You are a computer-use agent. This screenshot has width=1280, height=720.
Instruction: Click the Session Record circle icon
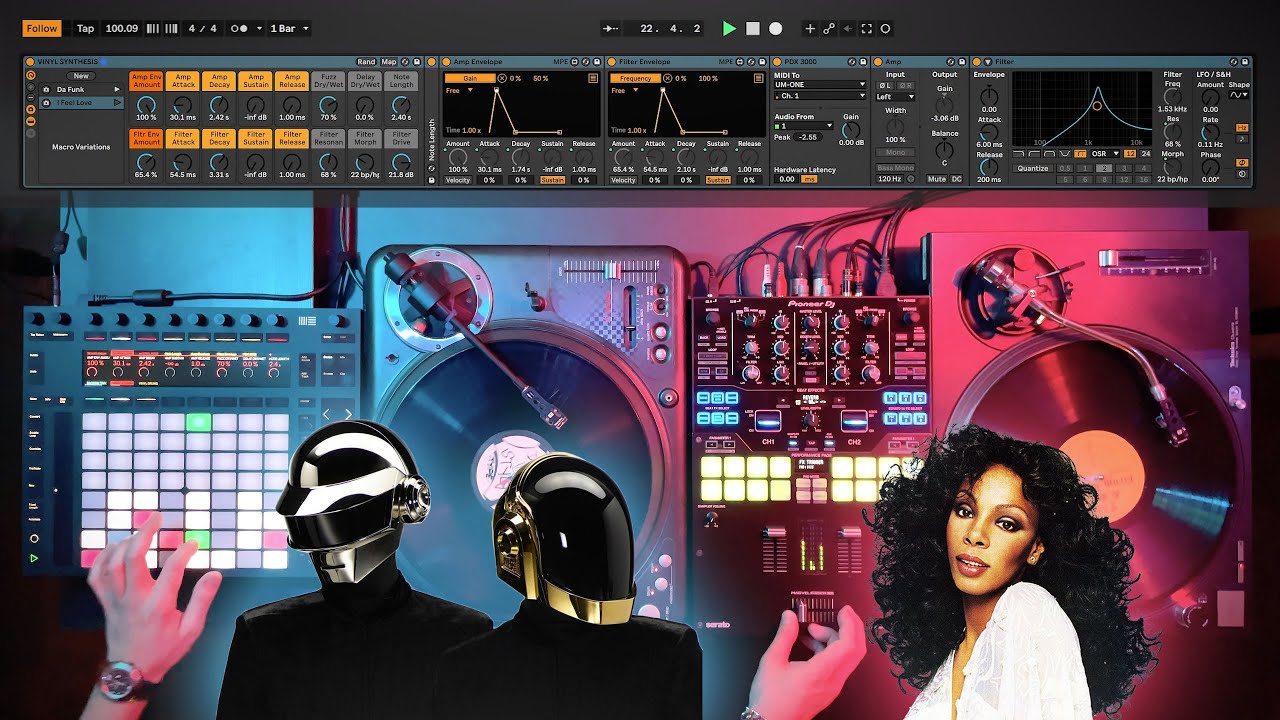(x=885, y=29)
